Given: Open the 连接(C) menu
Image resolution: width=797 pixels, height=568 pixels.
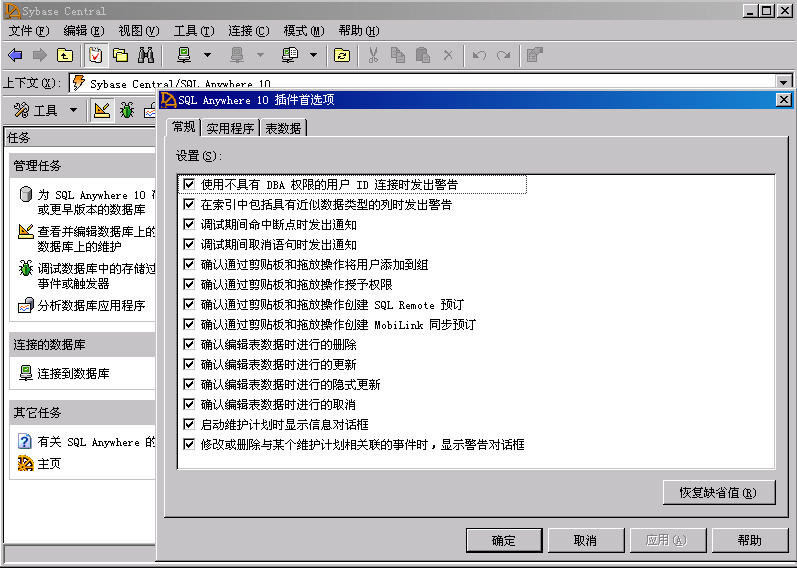Looking at the screenshot, I should (249, 31).
